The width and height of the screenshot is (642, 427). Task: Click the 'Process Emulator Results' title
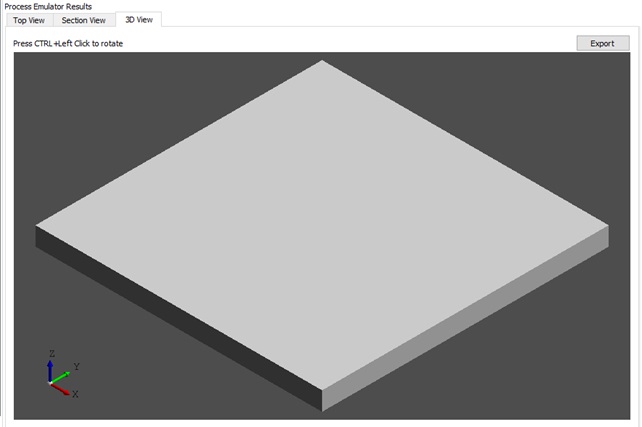pos(48,7)
